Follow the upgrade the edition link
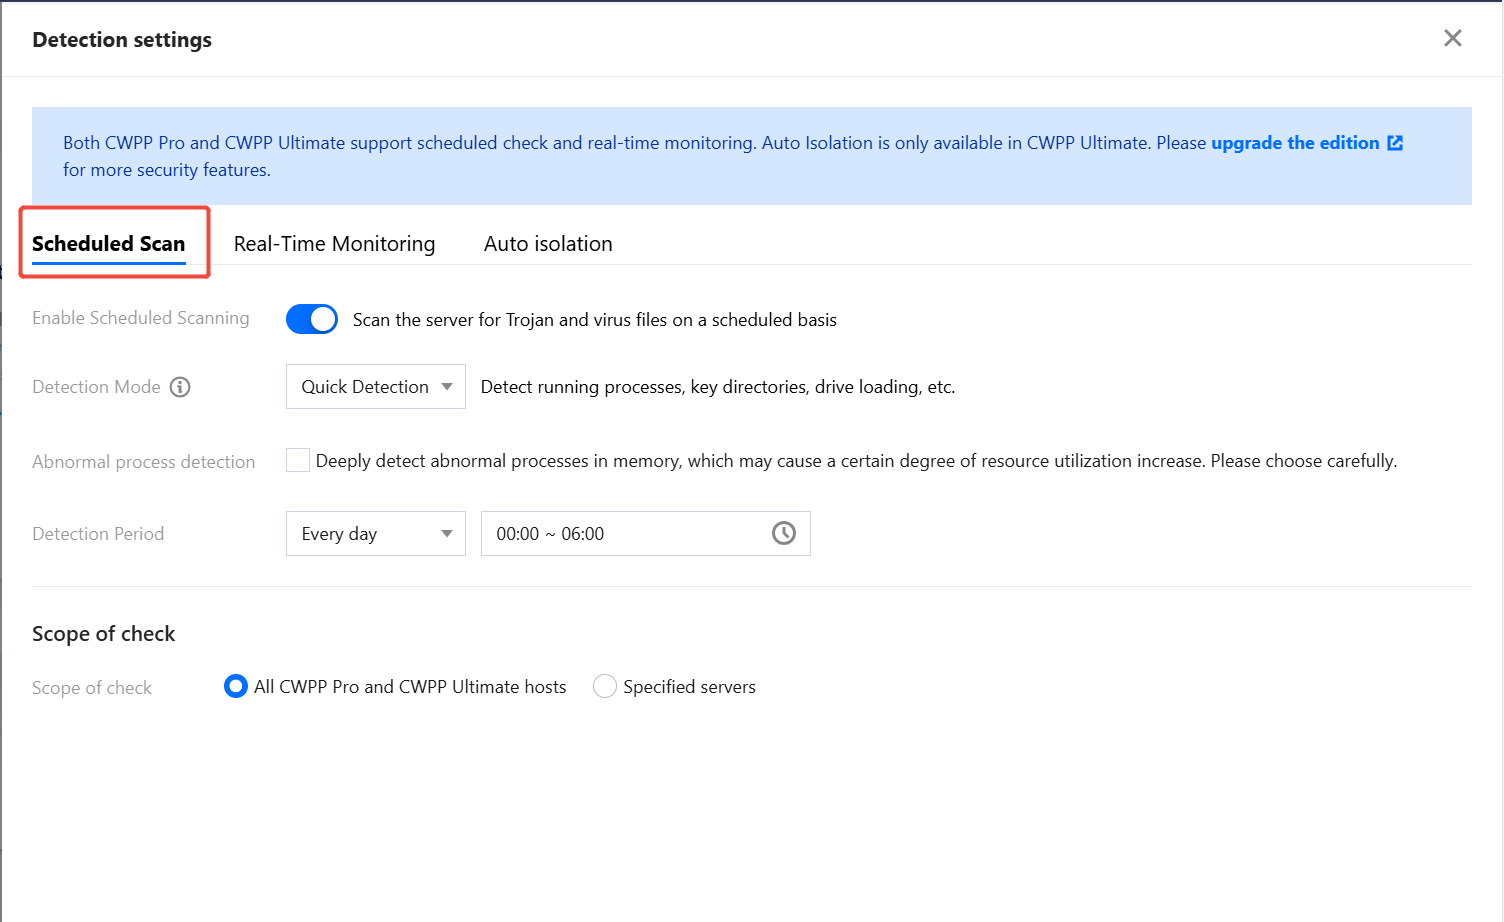The height and width of the screenshot is (922, 1504). pos(1294,143)
